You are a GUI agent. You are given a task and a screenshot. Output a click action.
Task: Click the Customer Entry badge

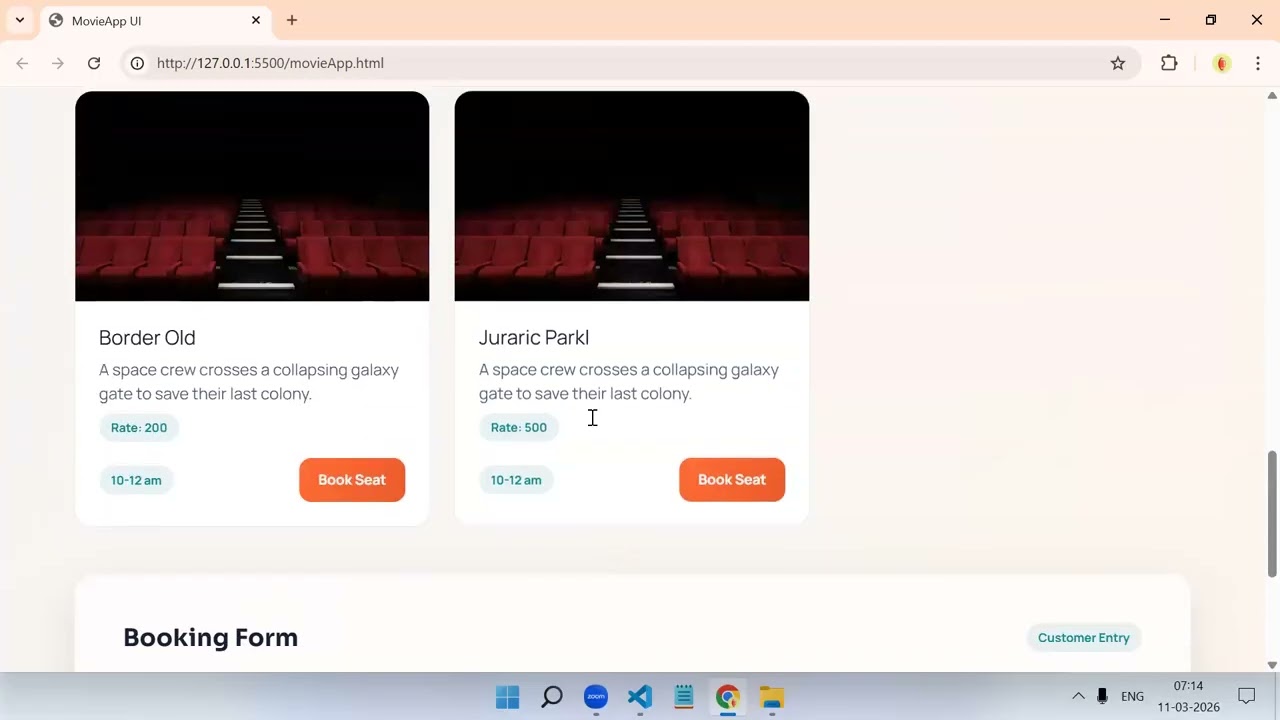(x=1084, y=638)
